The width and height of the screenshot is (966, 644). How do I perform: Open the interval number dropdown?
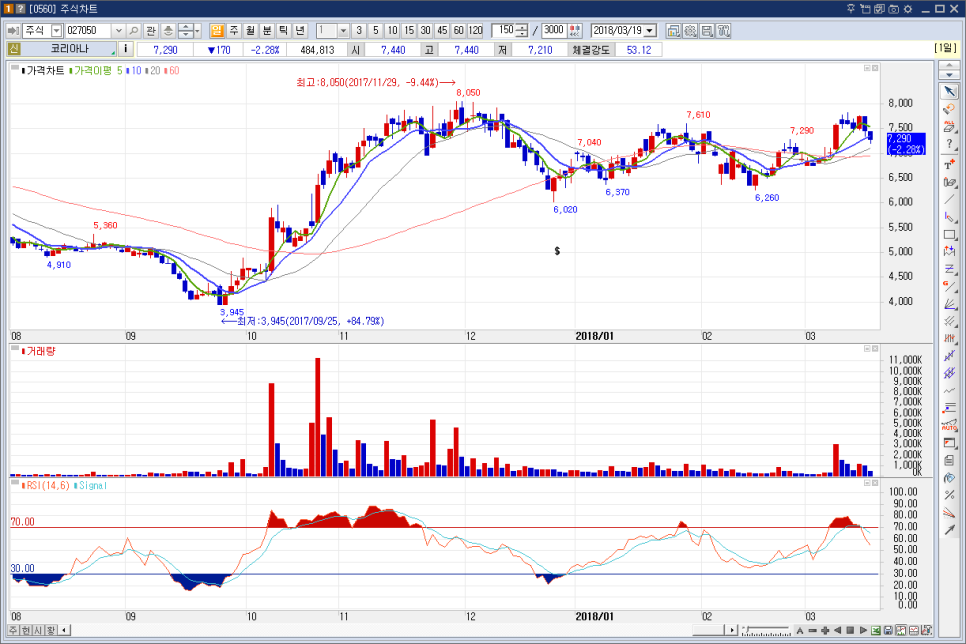tap(343, 30)
